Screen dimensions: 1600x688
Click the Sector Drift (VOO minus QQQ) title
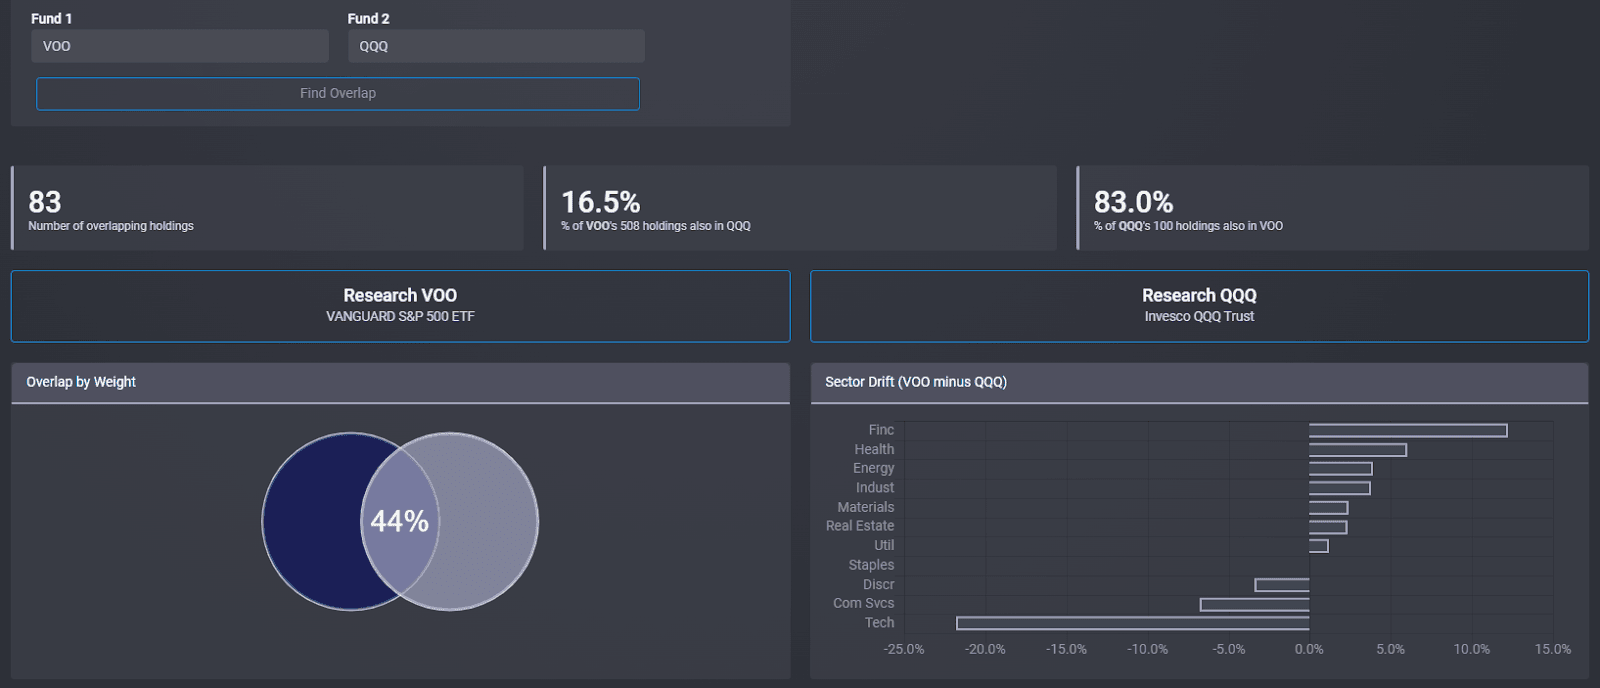(x=916, y=382)
